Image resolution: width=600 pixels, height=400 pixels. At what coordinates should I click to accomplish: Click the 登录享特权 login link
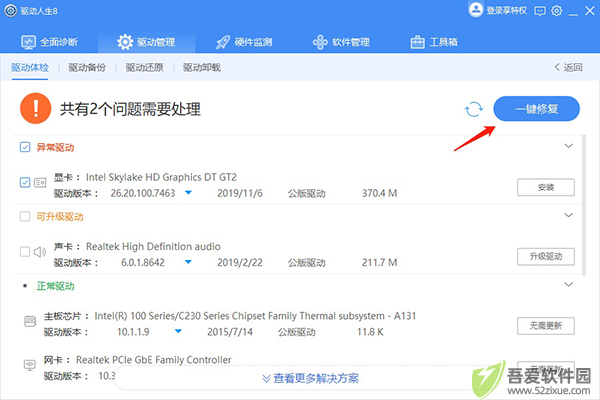tap(506, 11)
